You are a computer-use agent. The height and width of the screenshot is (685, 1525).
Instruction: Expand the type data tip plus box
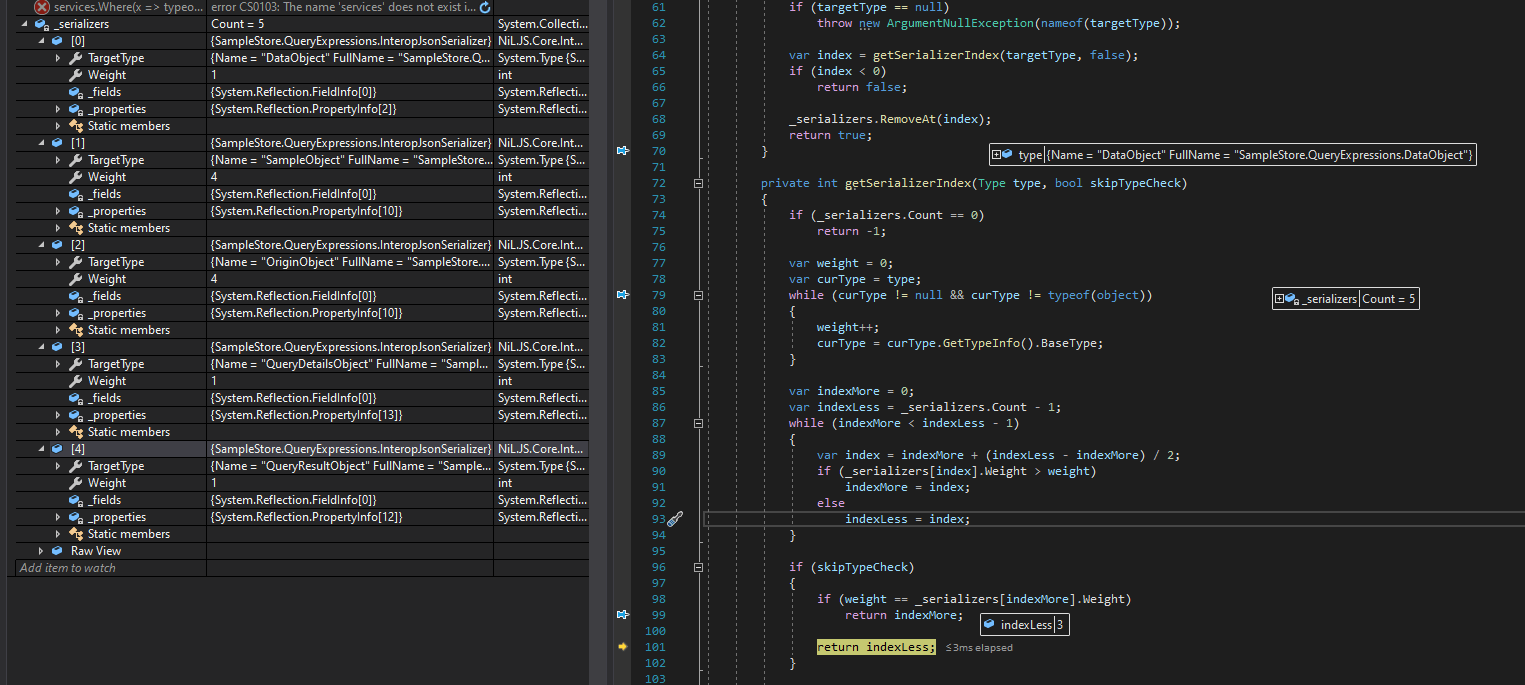[x=996, y=155]
